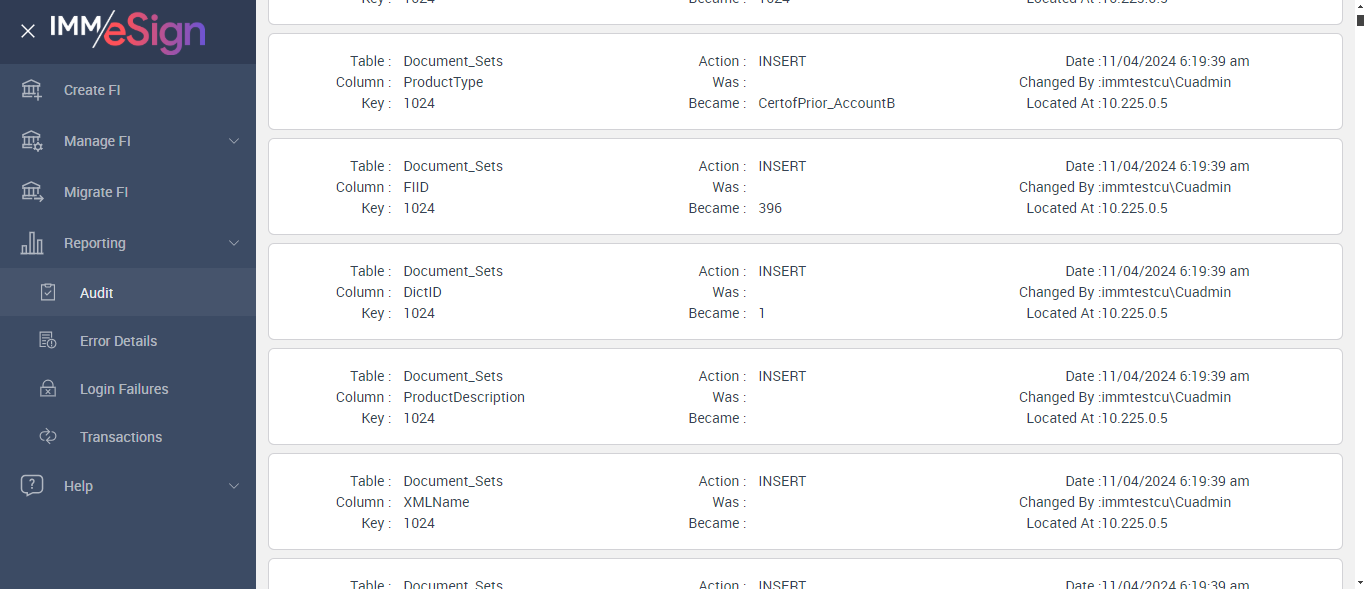Viewport: 1366px width, 589px height.
Task: Click the Error Details icon
Action: (48, 341)
